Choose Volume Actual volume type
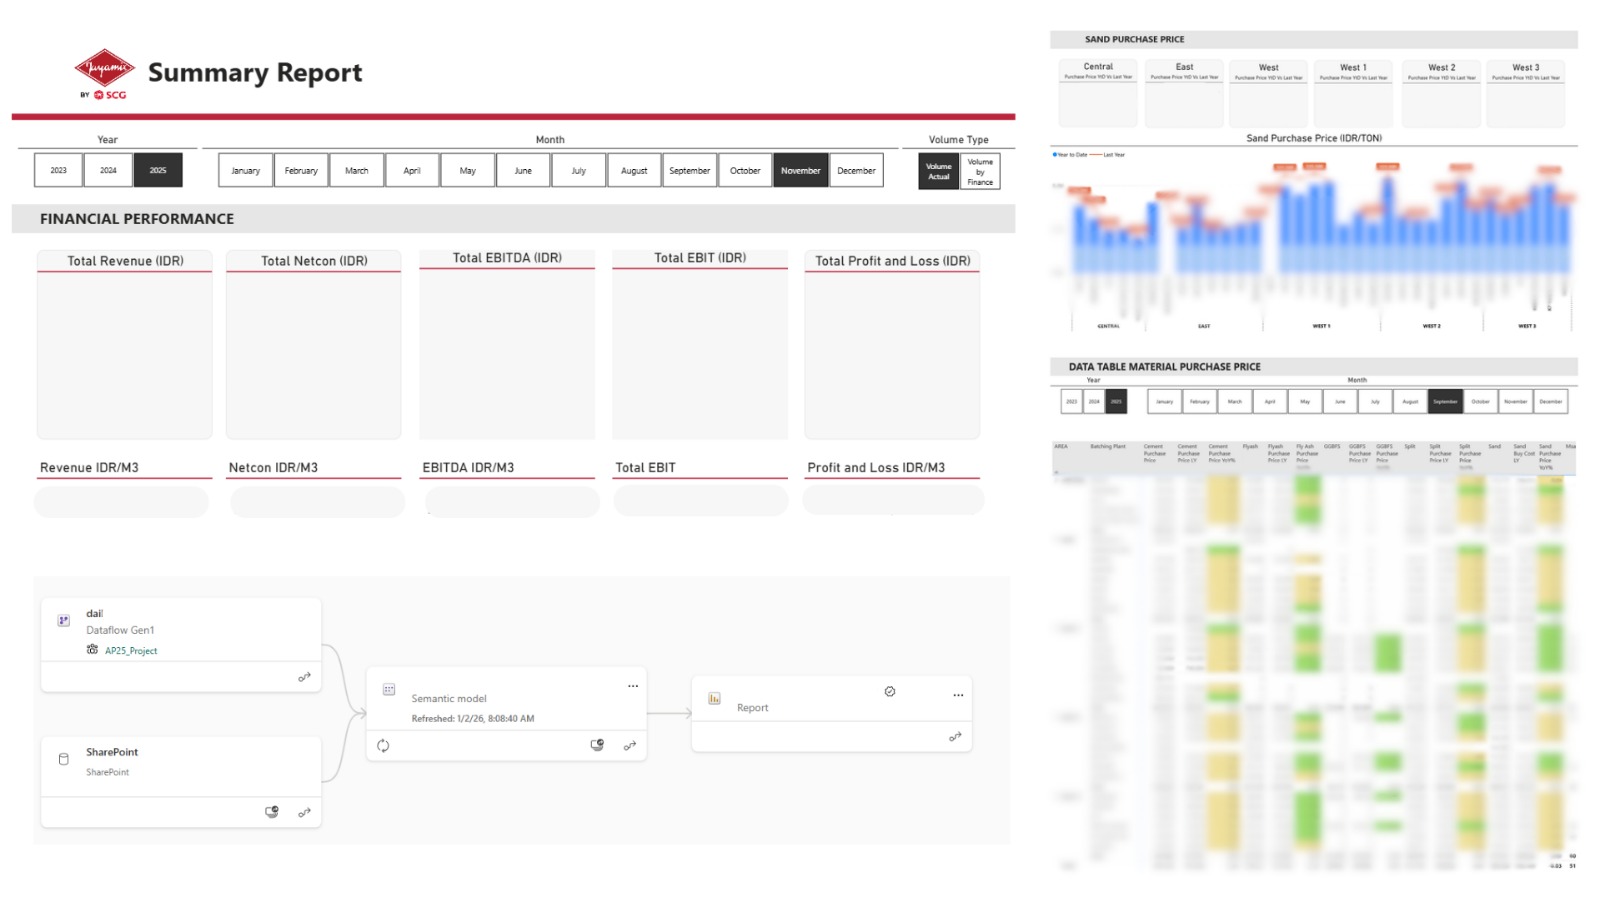Image resolution: width=1600 pixels, height=897 pixels. pyautogui.click(x=939, y=171)
